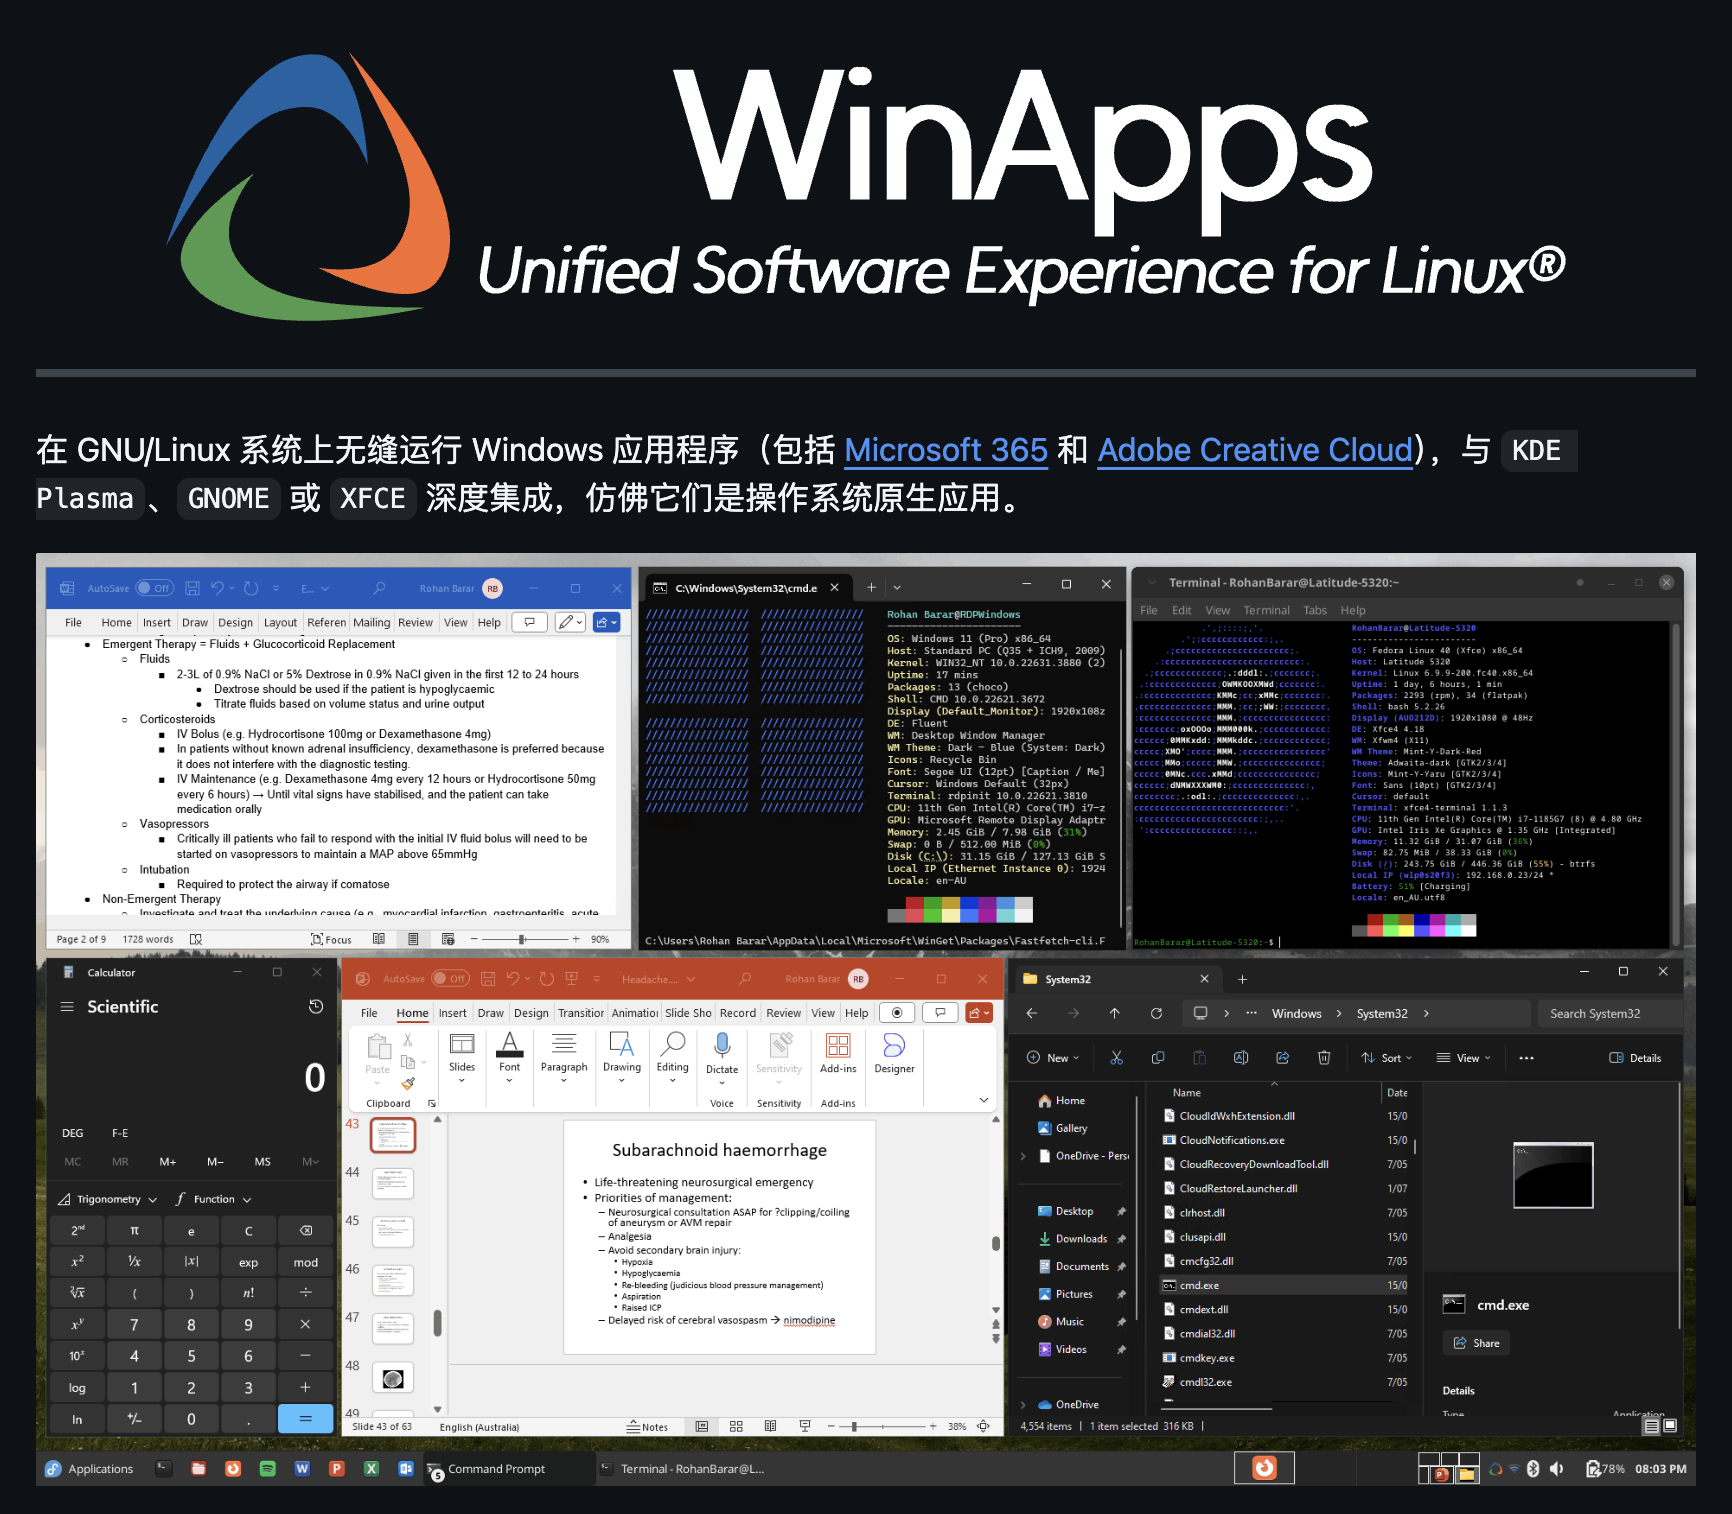Click the Share button in Explorer details pane
The height and width of the screenshot is (1514, 1732).
coord(1476,1343)
